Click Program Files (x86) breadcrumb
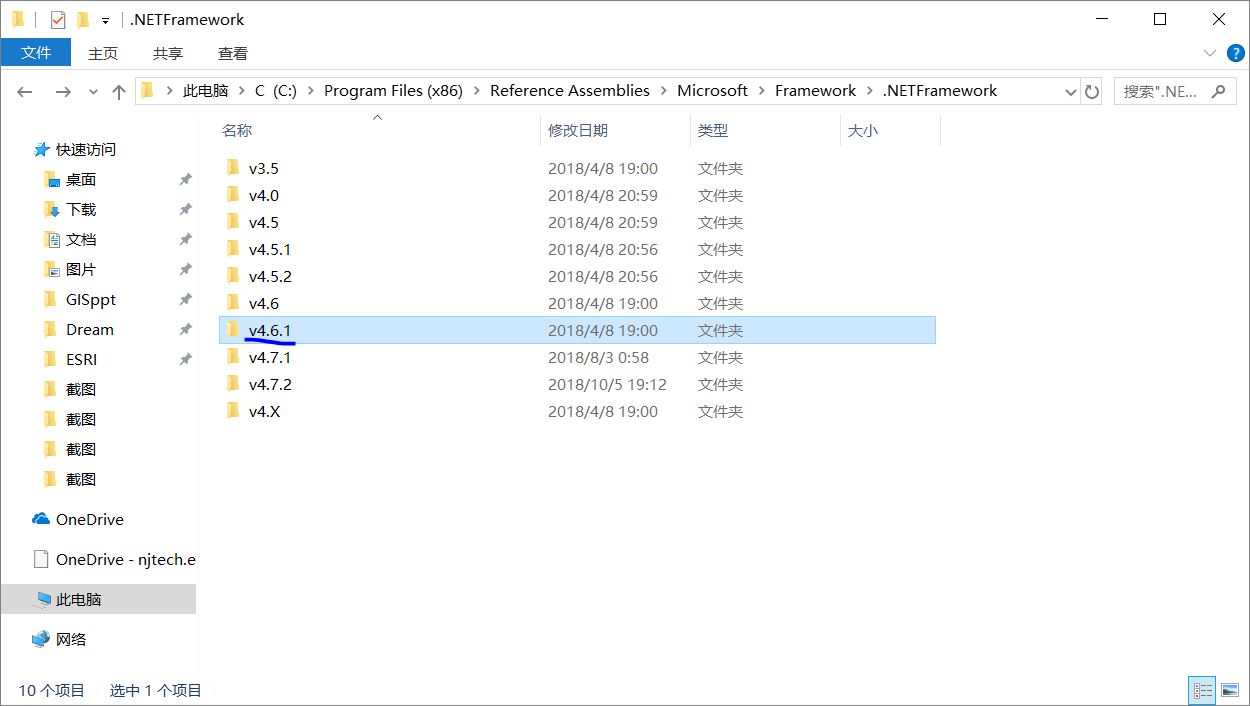This screenshot has height=706, width=1250. [393, 90]
